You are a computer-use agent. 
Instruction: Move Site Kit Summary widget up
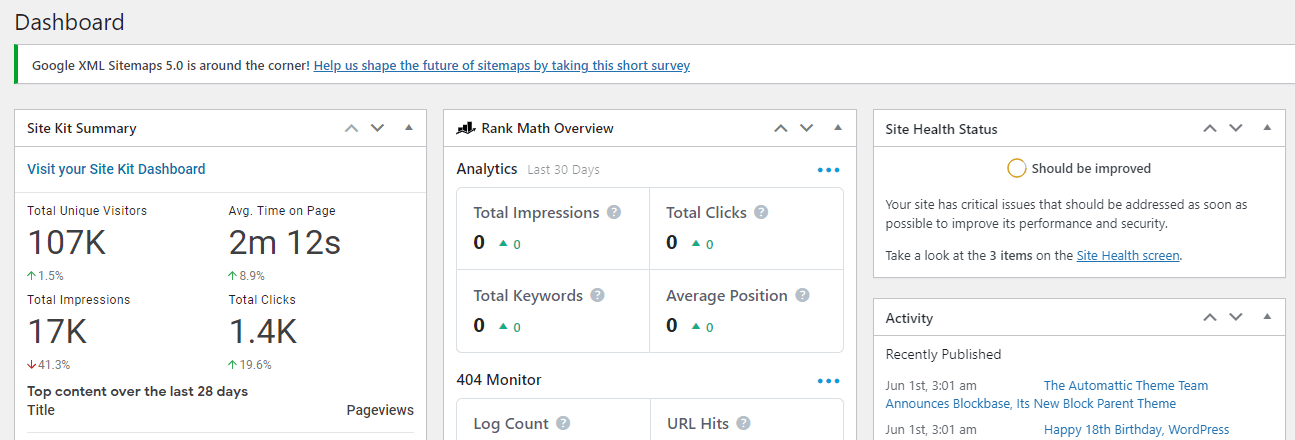coord(351,128)
